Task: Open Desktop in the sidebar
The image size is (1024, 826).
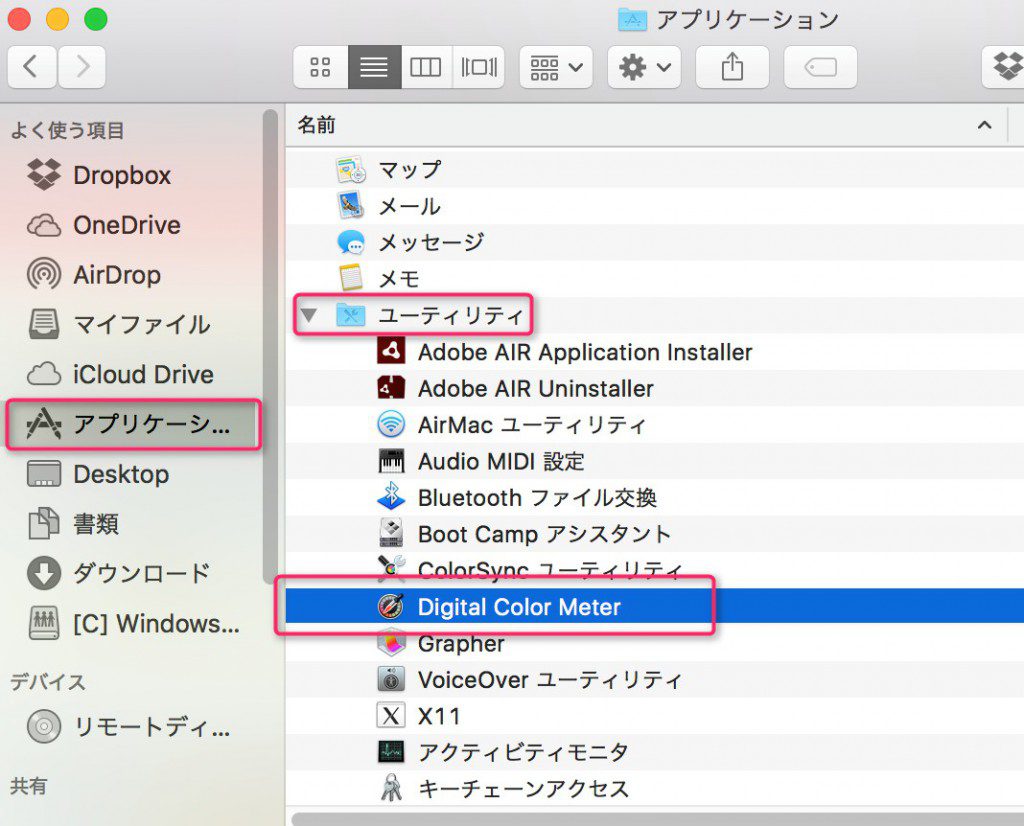Action: (133, 474)
